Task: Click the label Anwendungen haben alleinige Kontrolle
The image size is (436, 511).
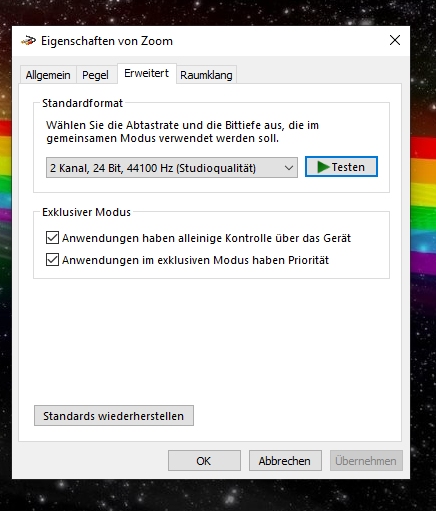Action: click(x=206, y=238)
